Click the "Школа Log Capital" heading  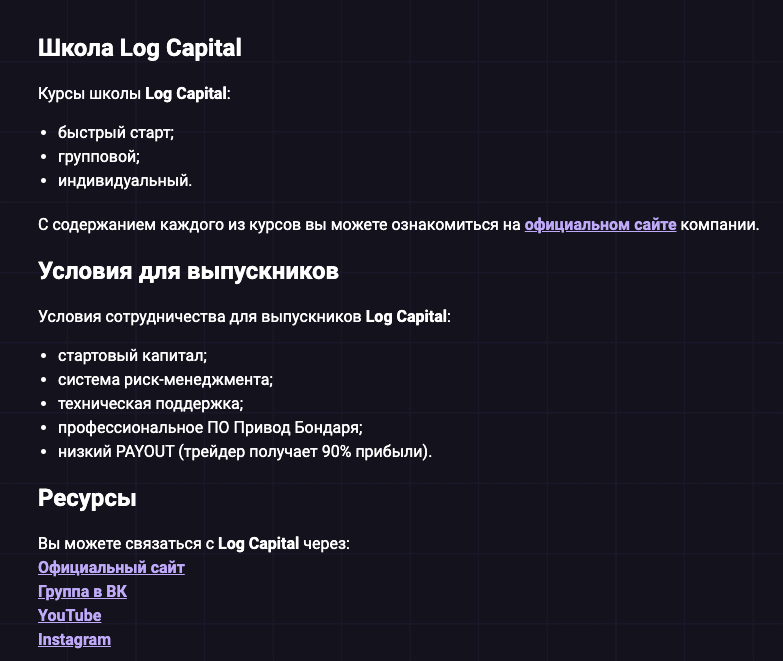140,48
